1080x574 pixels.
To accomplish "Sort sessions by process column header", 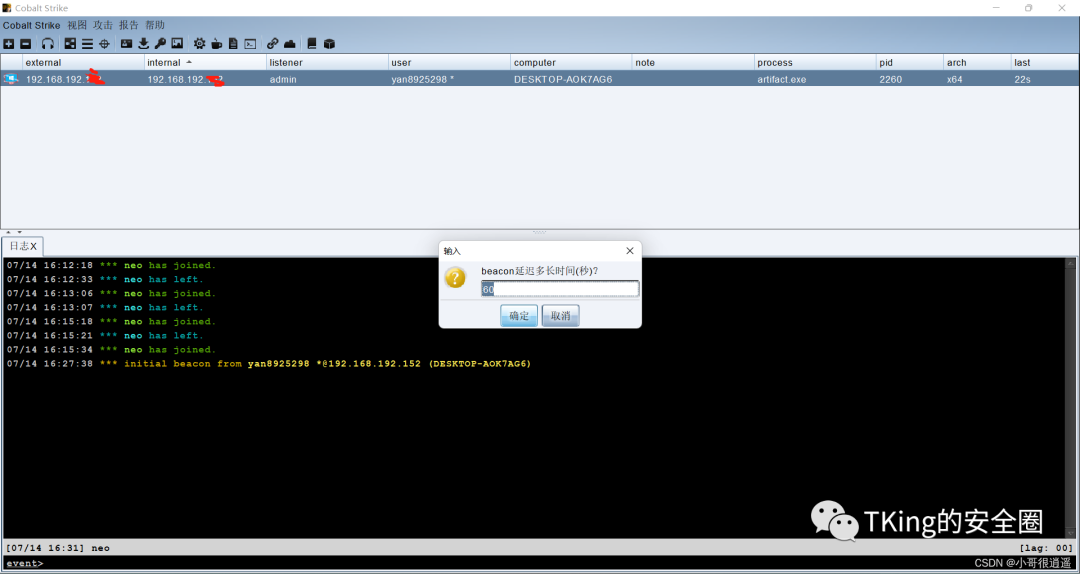I will point(816,63).
